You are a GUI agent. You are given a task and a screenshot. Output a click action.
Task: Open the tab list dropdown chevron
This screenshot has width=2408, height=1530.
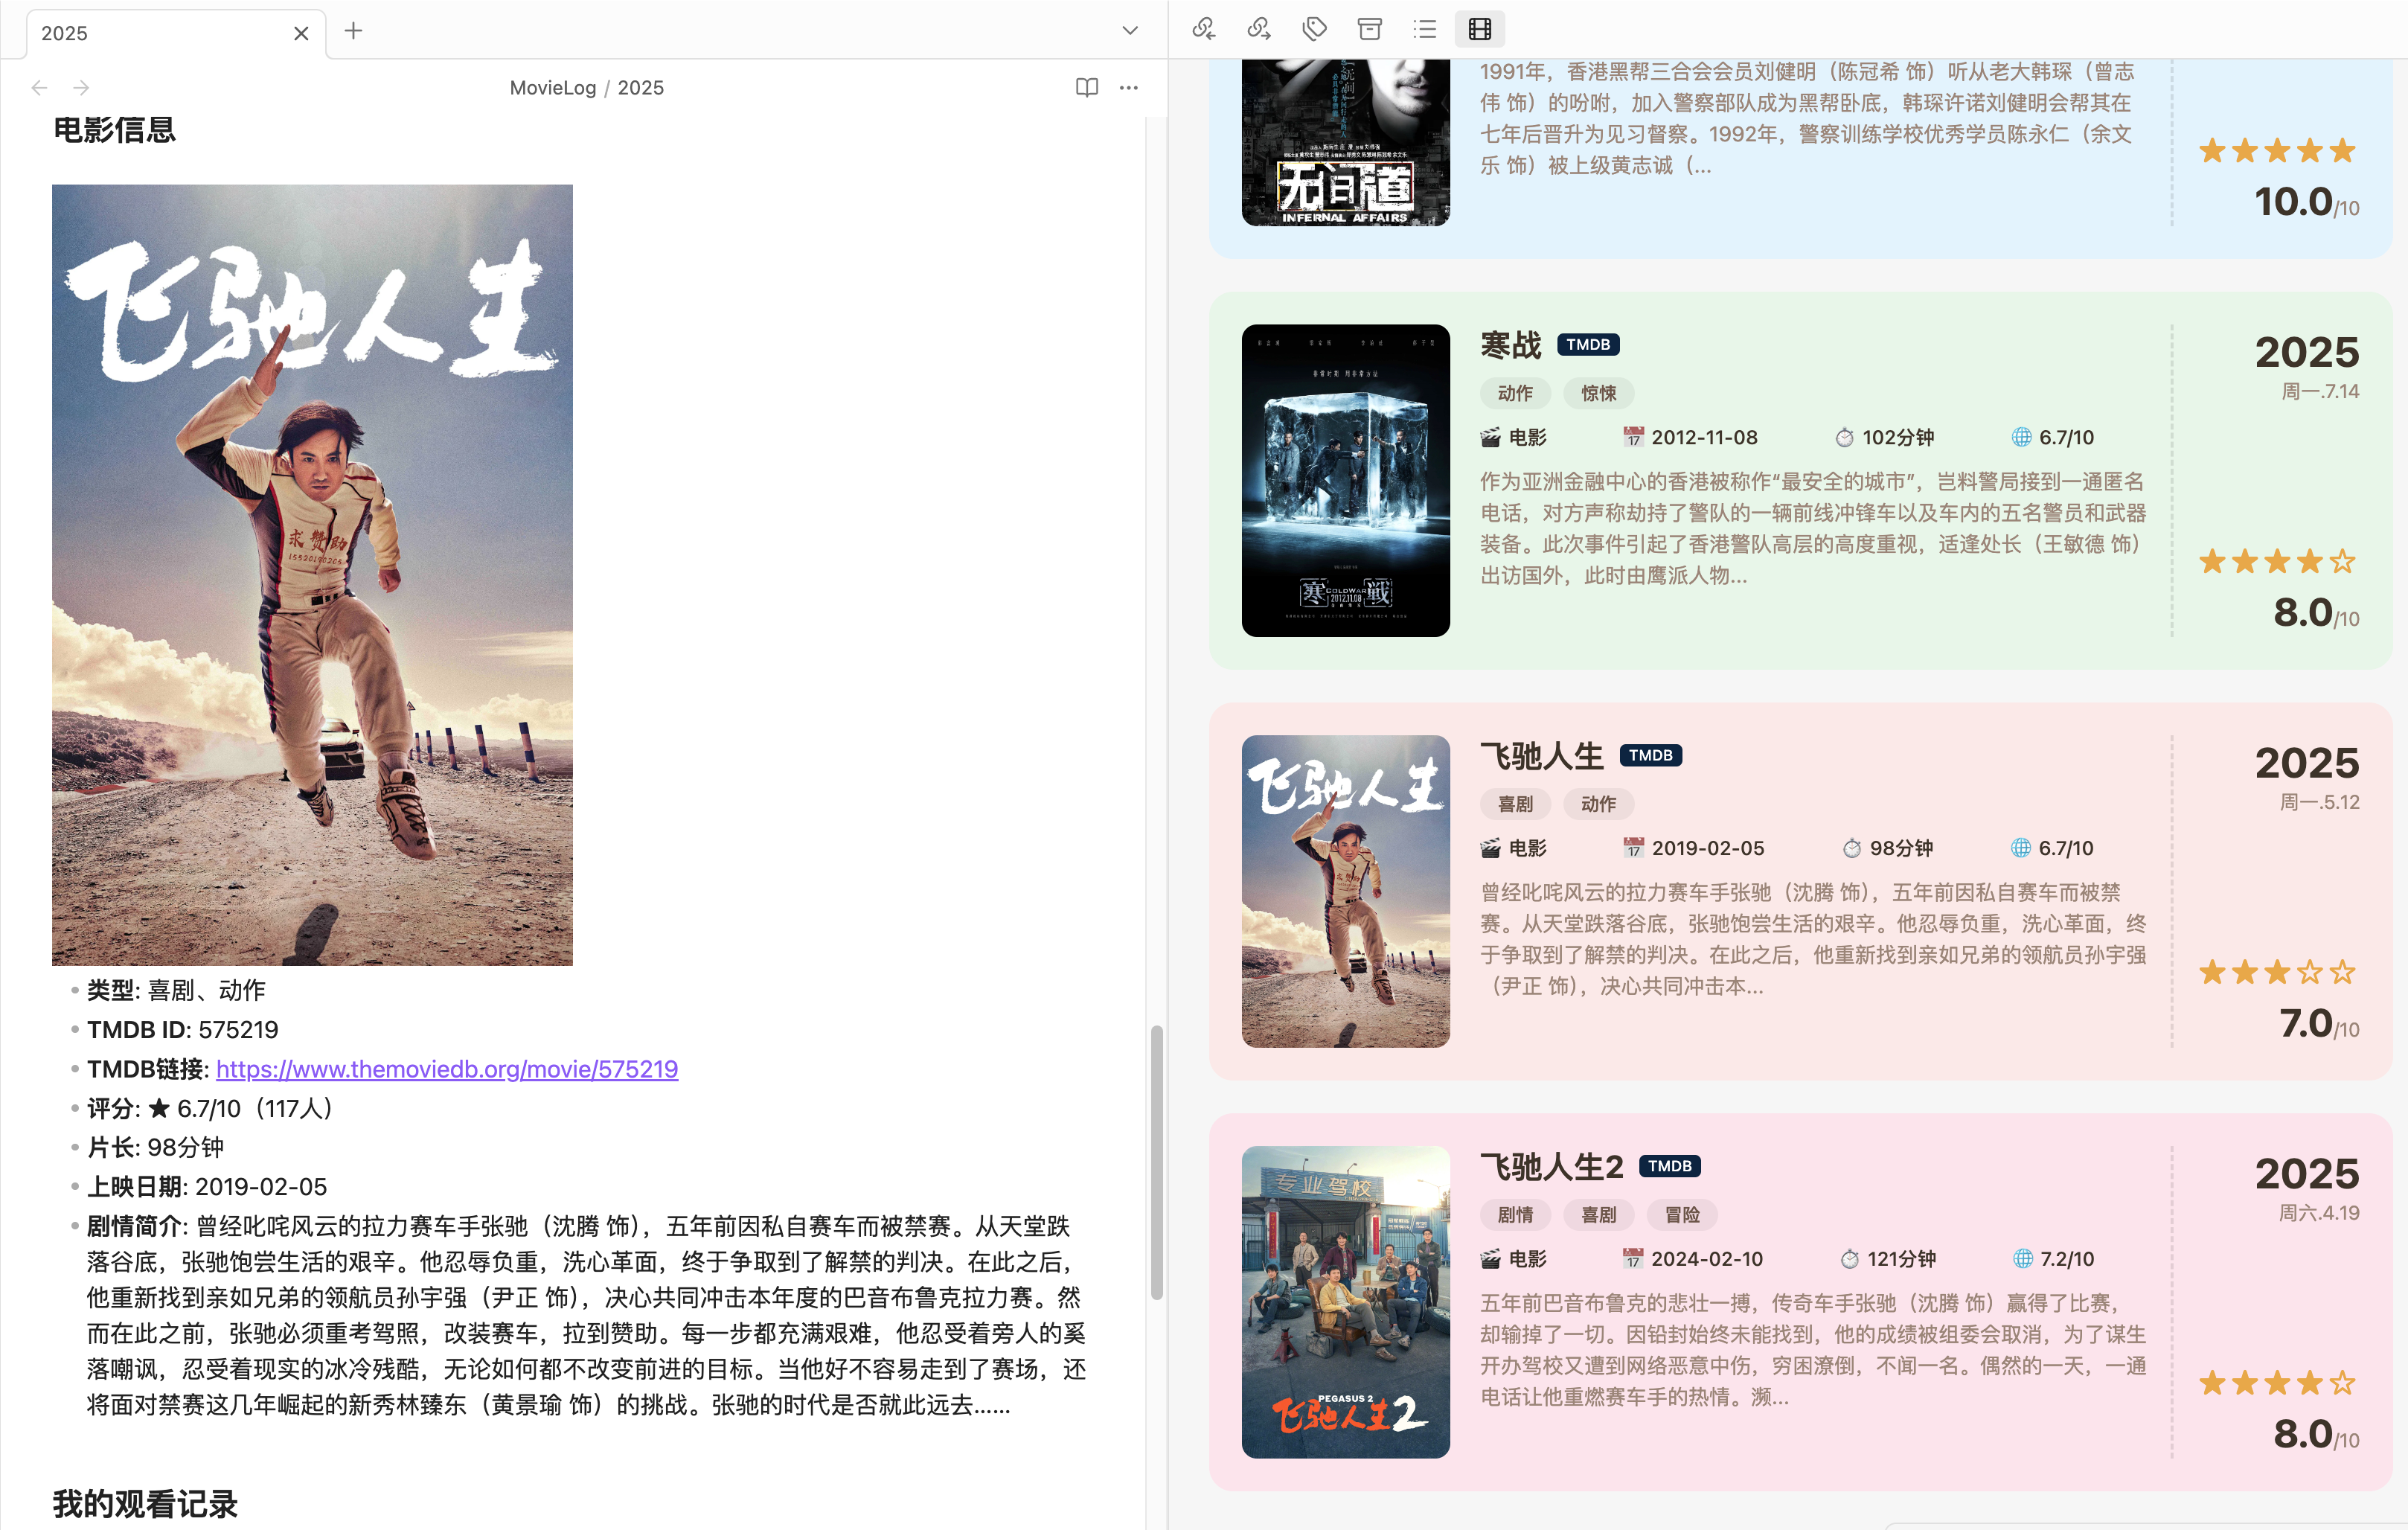tap(1130, 31)
